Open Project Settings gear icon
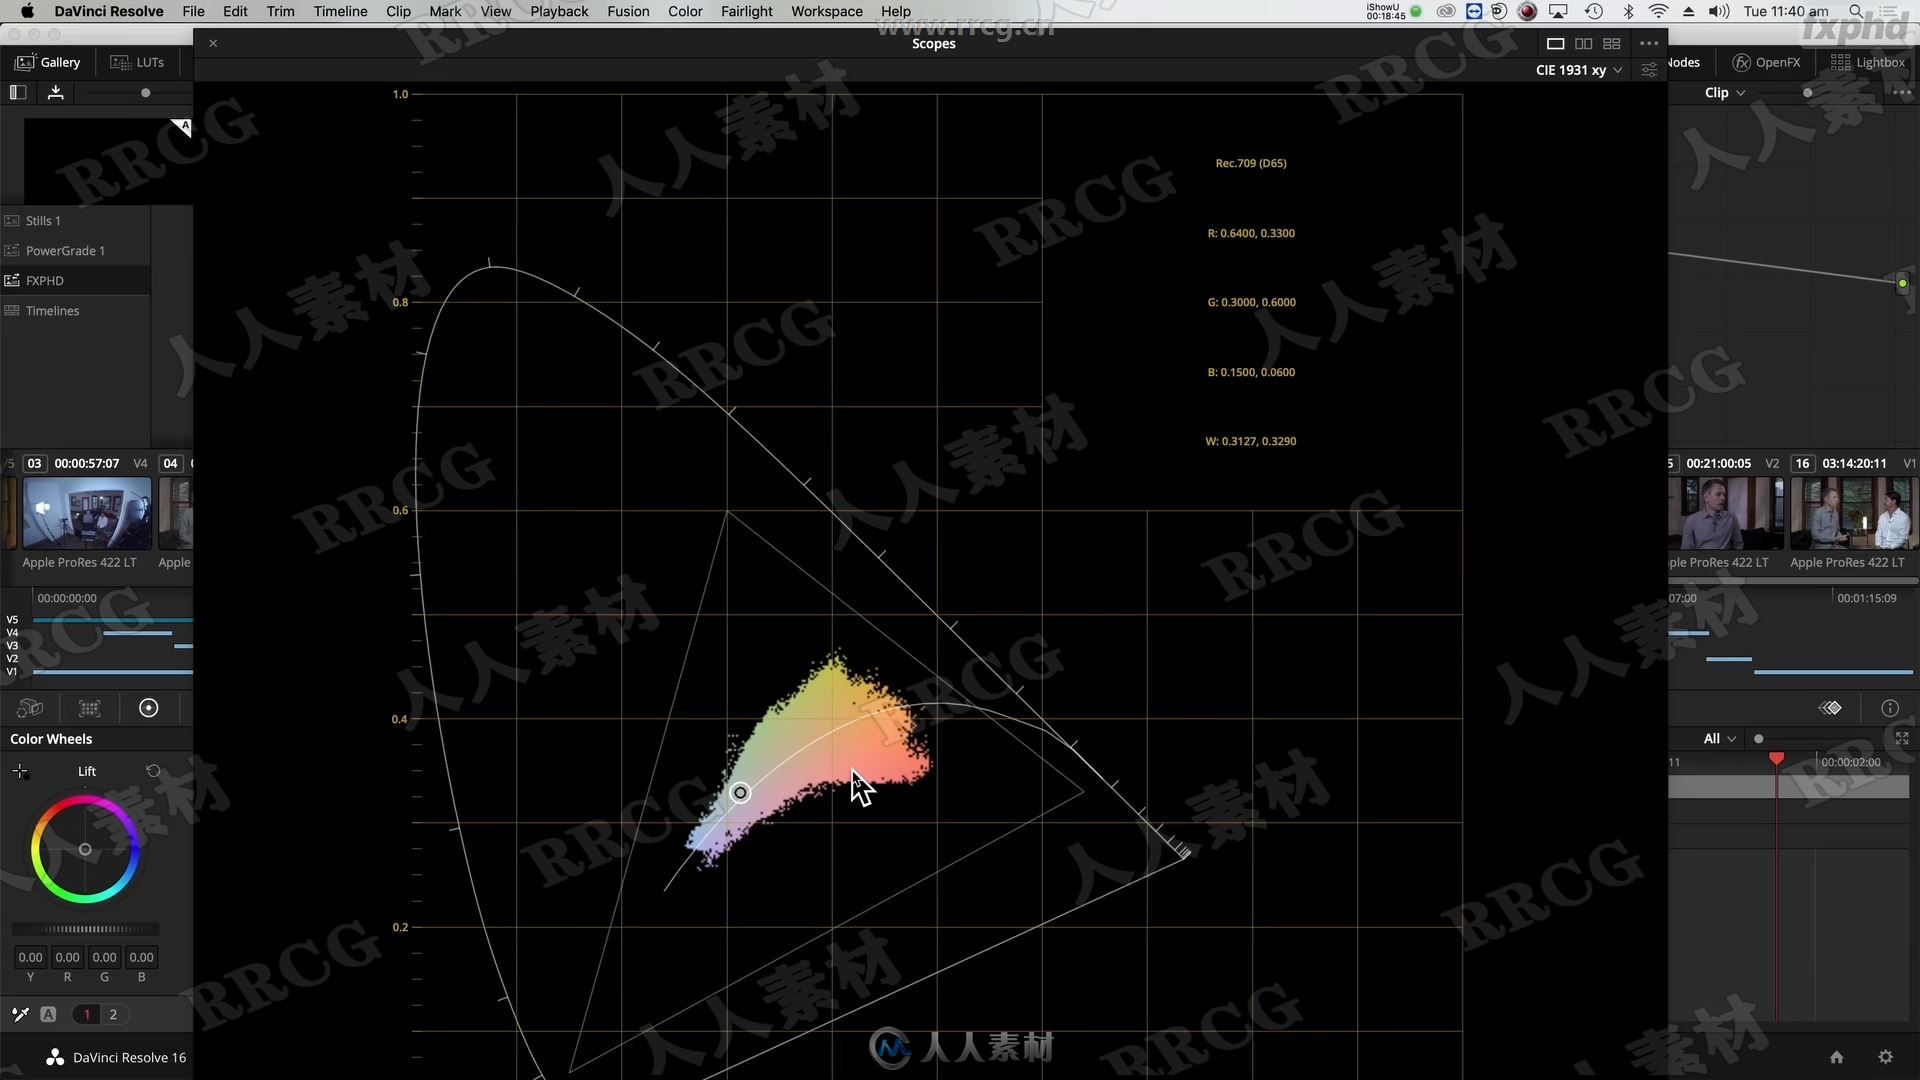The image size is (1920, 1080). pos(1885,1057)
